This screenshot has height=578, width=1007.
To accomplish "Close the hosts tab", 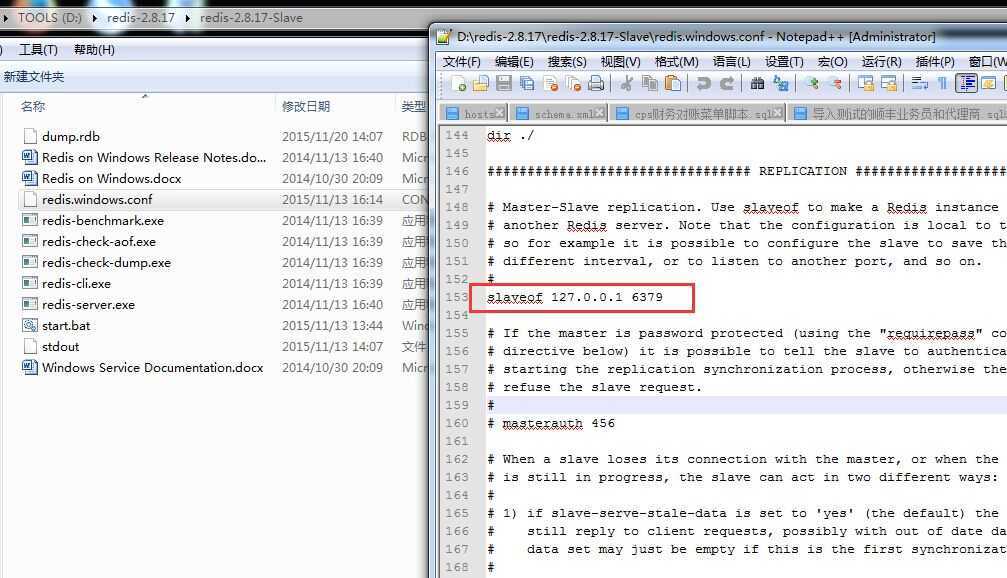I will click(x=500, y=112).
